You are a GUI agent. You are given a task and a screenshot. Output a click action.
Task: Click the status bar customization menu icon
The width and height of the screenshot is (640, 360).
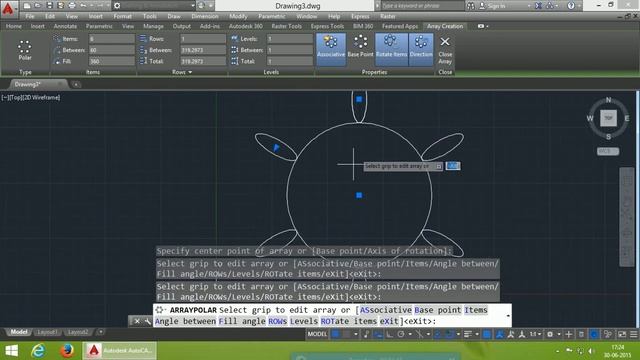pos(633,334)
